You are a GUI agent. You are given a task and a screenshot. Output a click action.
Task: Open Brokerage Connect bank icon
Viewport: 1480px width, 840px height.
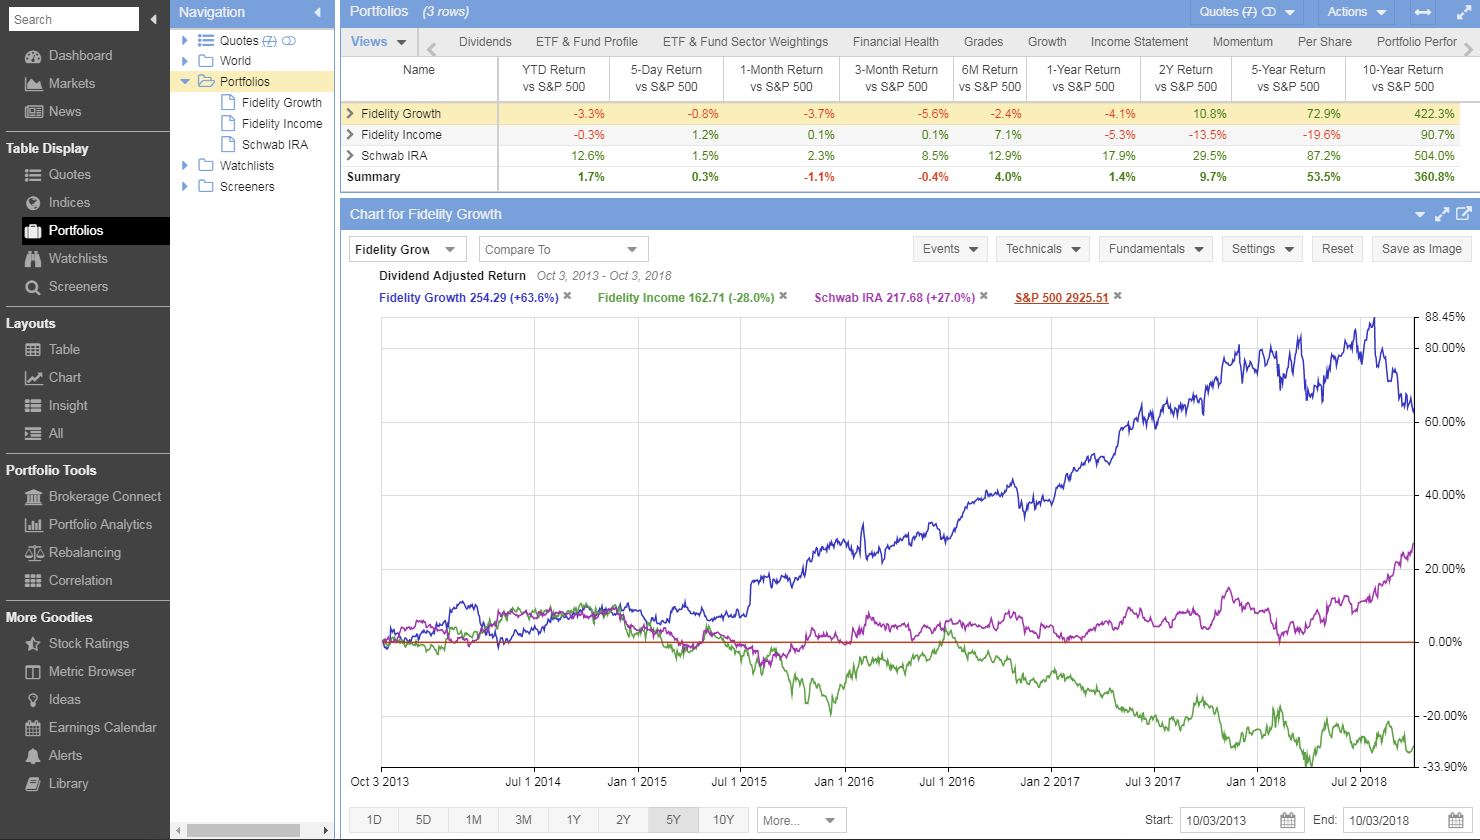pyautogui.click(x=32, y=497)
